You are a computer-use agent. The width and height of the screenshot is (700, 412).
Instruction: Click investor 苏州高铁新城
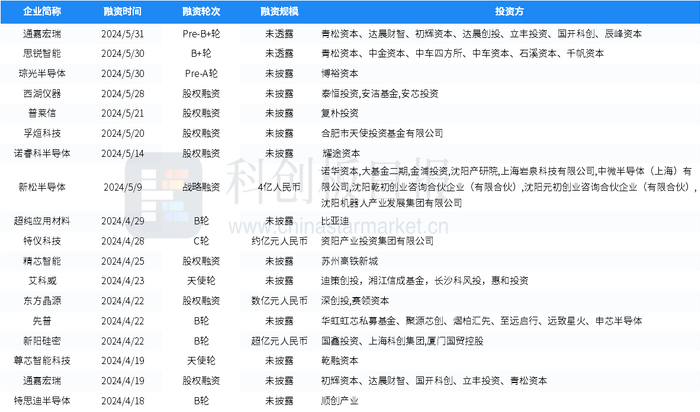[350, 261]
